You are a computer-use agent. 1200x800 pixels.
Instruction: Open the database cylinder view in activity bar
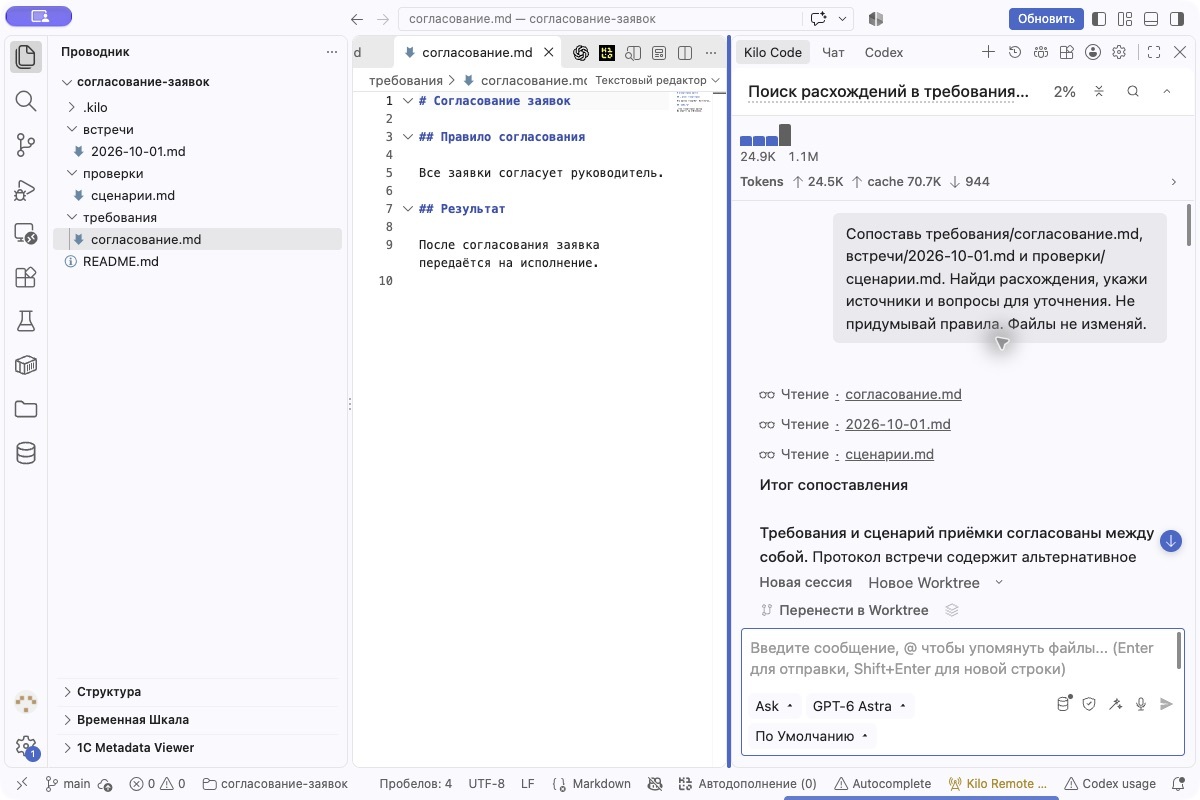[26, 453]
